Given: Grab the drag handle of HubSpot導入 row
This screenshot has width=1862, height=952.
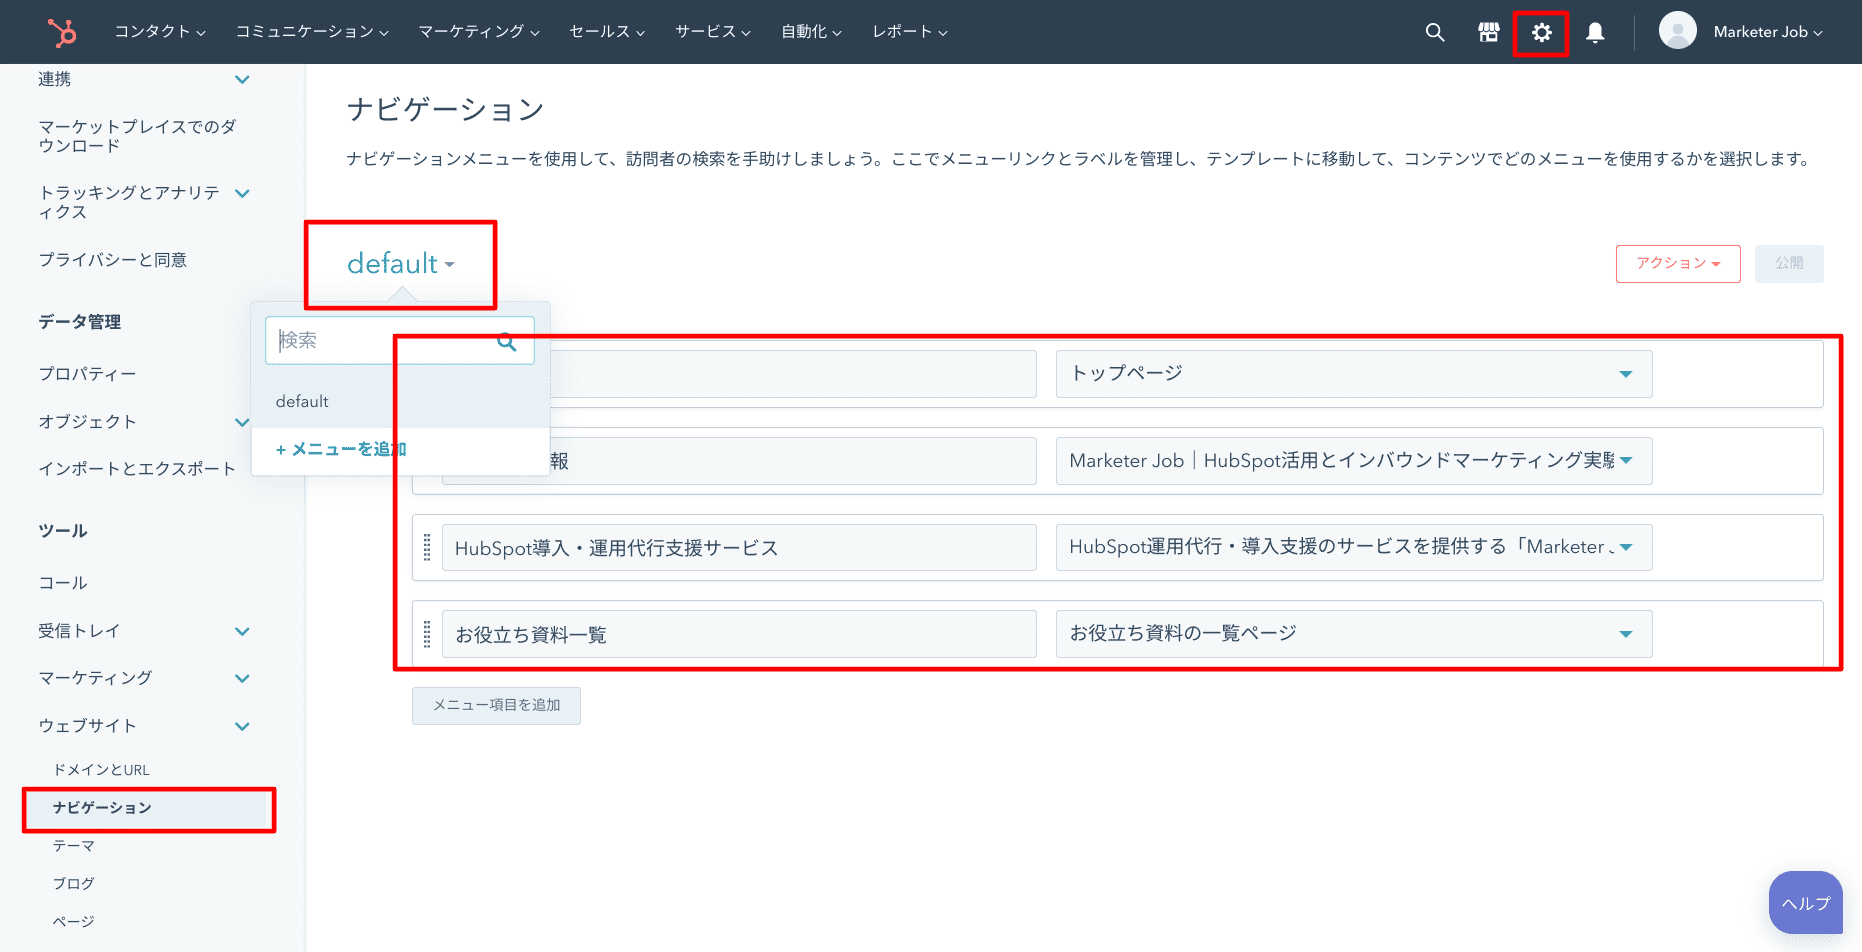Looking at the screenshot, I should point(427,547).
